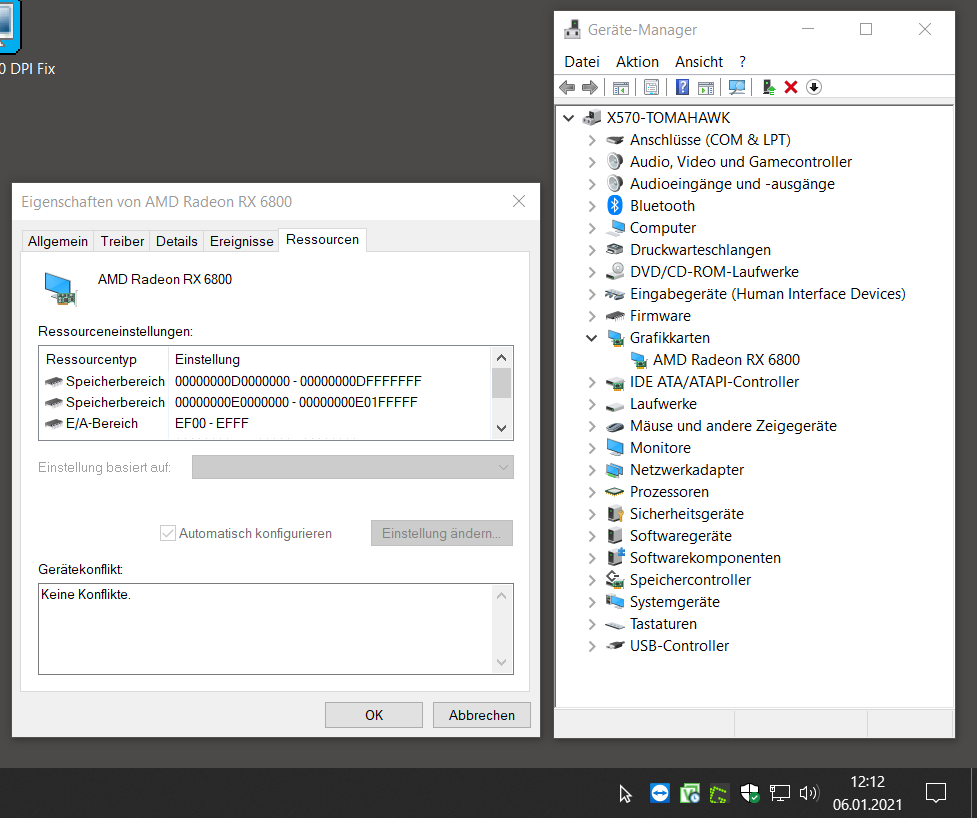977x818 pixels.
Task: Open Einstellung basiert auf dropdown
Action: click(x=353, y=467)
